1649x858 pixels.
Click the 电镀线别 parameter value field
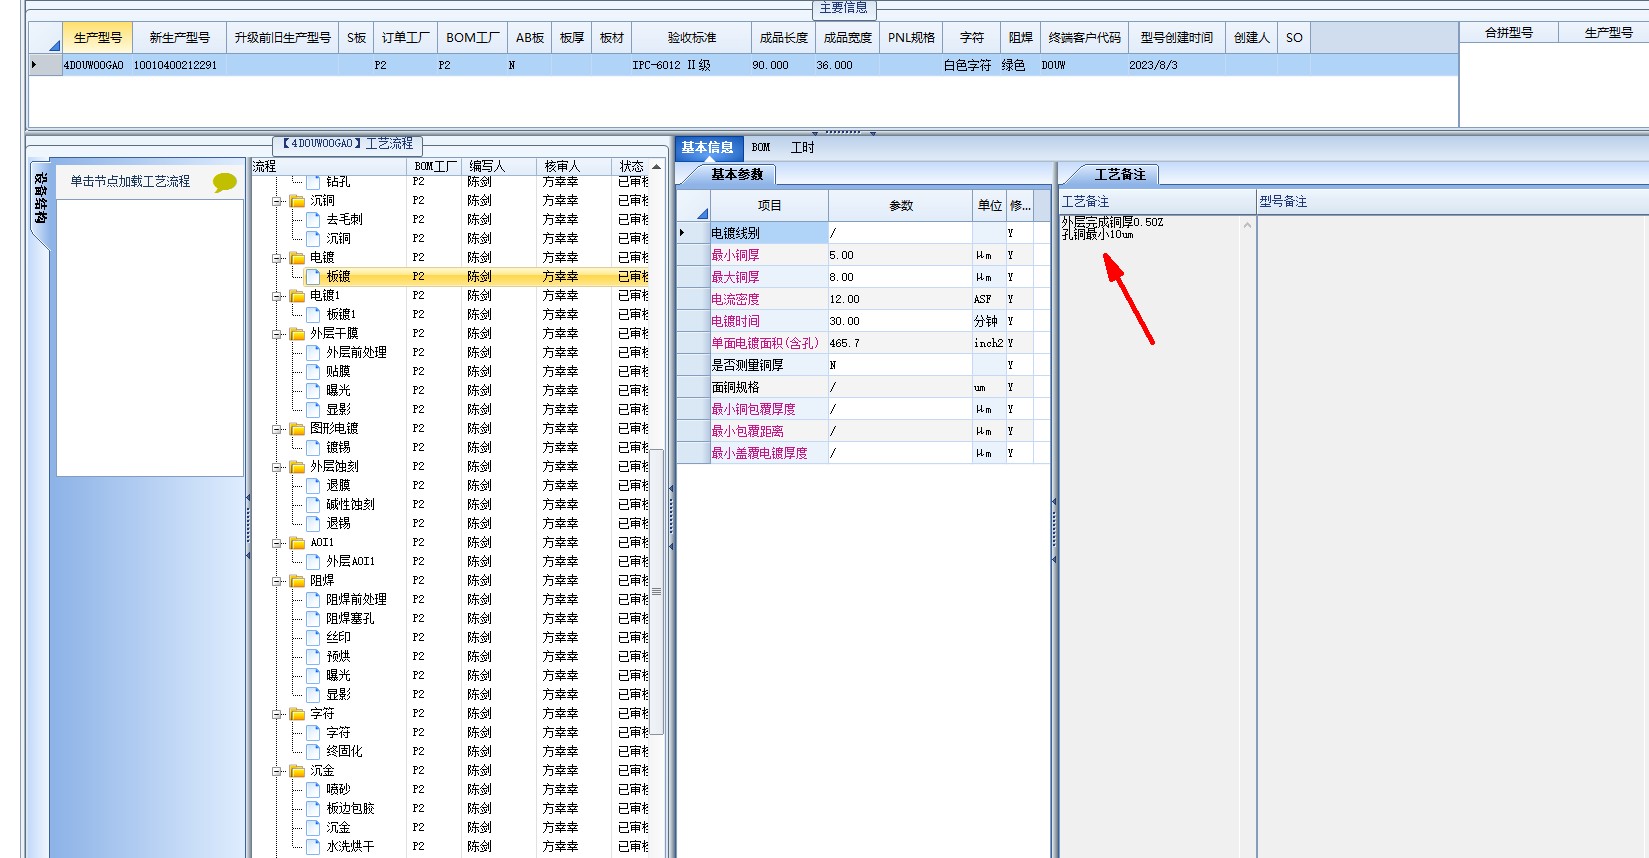[900, 233]
